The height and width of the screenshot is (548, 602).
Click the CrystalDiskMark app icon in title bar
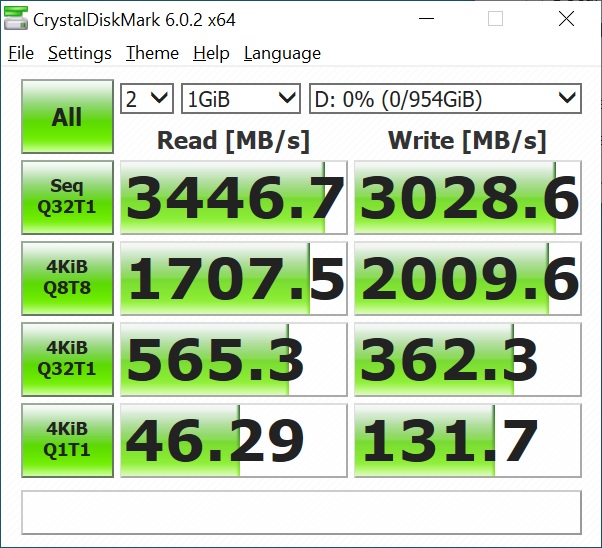(16, 18)
